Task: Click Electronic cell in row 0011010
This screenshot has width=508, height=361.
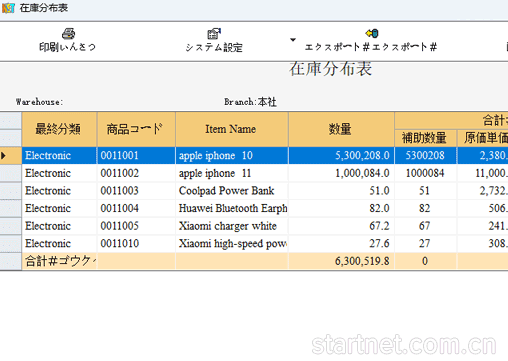Action: [x=59, y=244]
